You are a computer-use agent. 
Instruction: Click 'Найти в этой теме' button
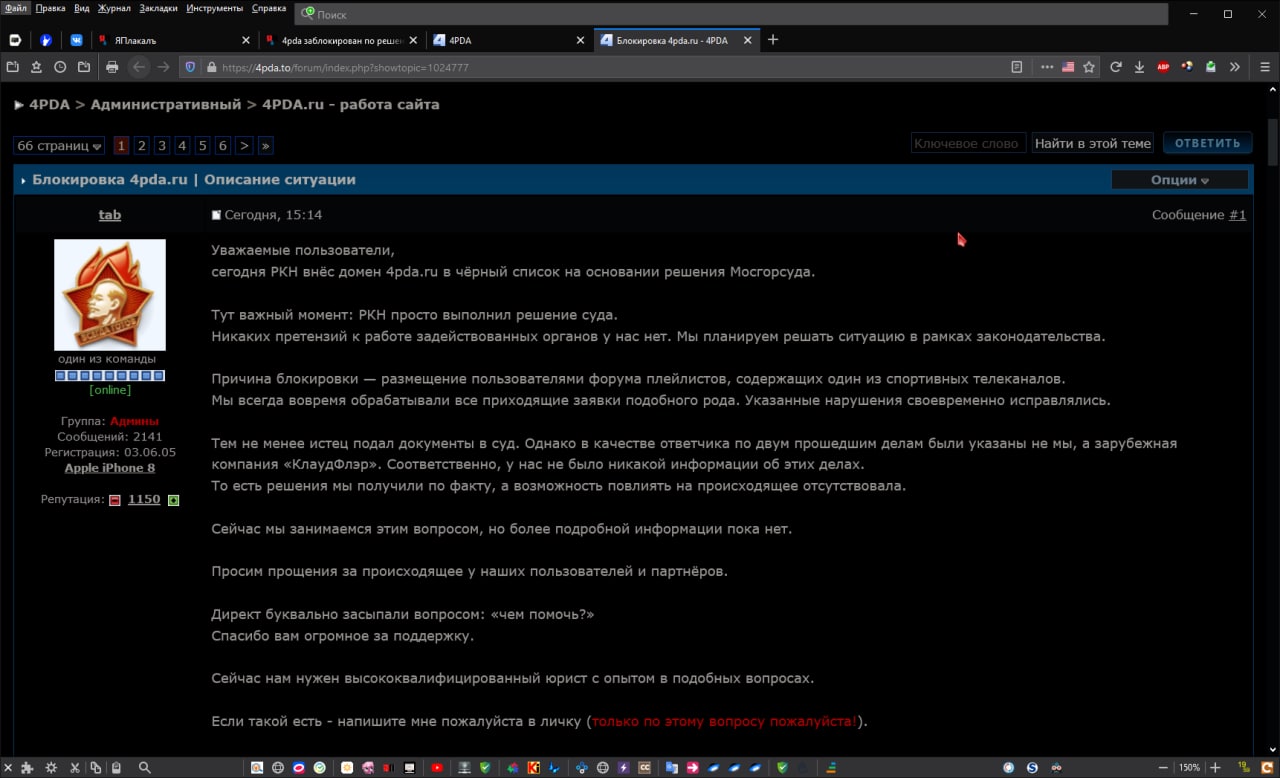(x=1092, y=143)
